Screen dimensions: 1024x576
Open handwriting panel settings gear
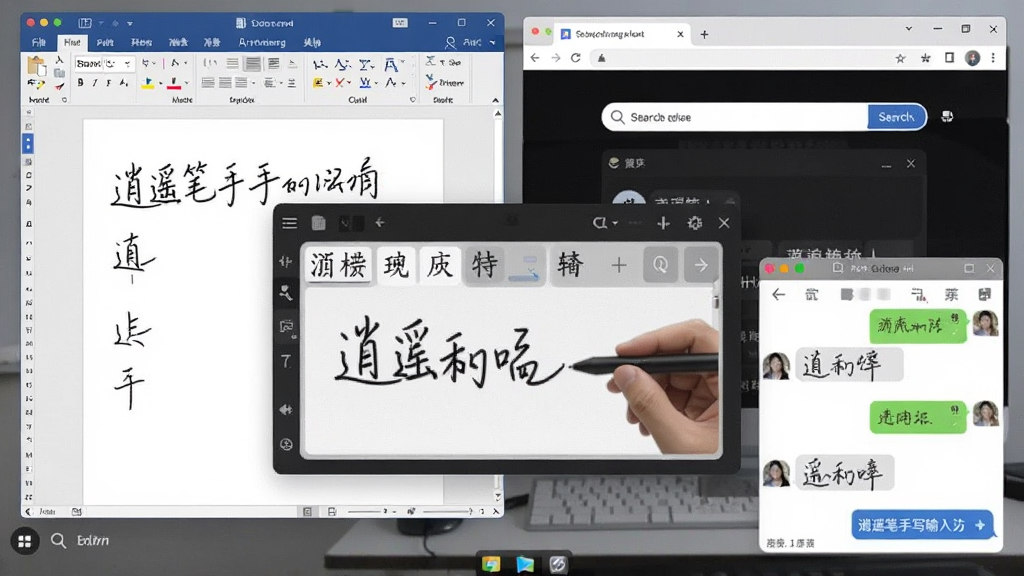694,223
